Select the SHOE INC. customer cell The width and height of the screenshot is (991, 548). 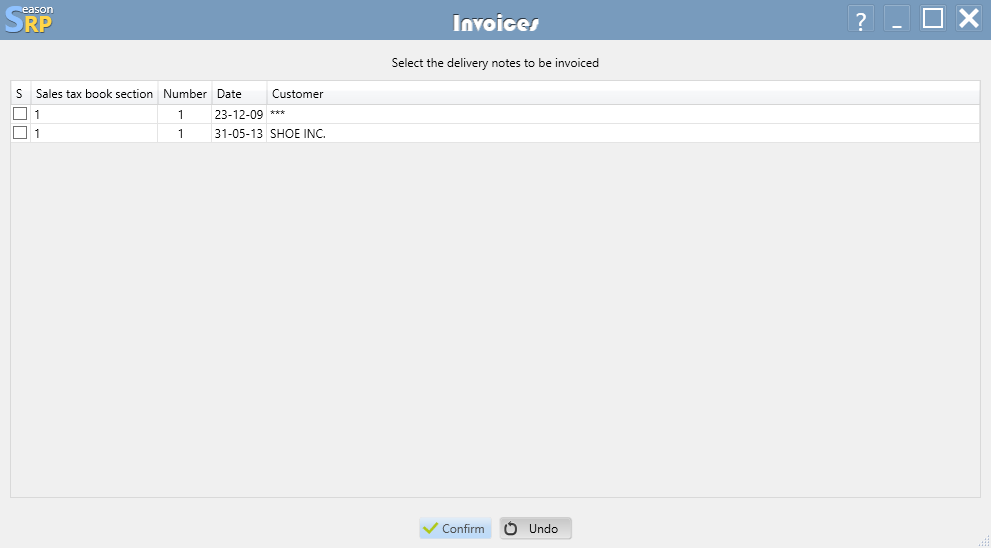coord(623,133)
